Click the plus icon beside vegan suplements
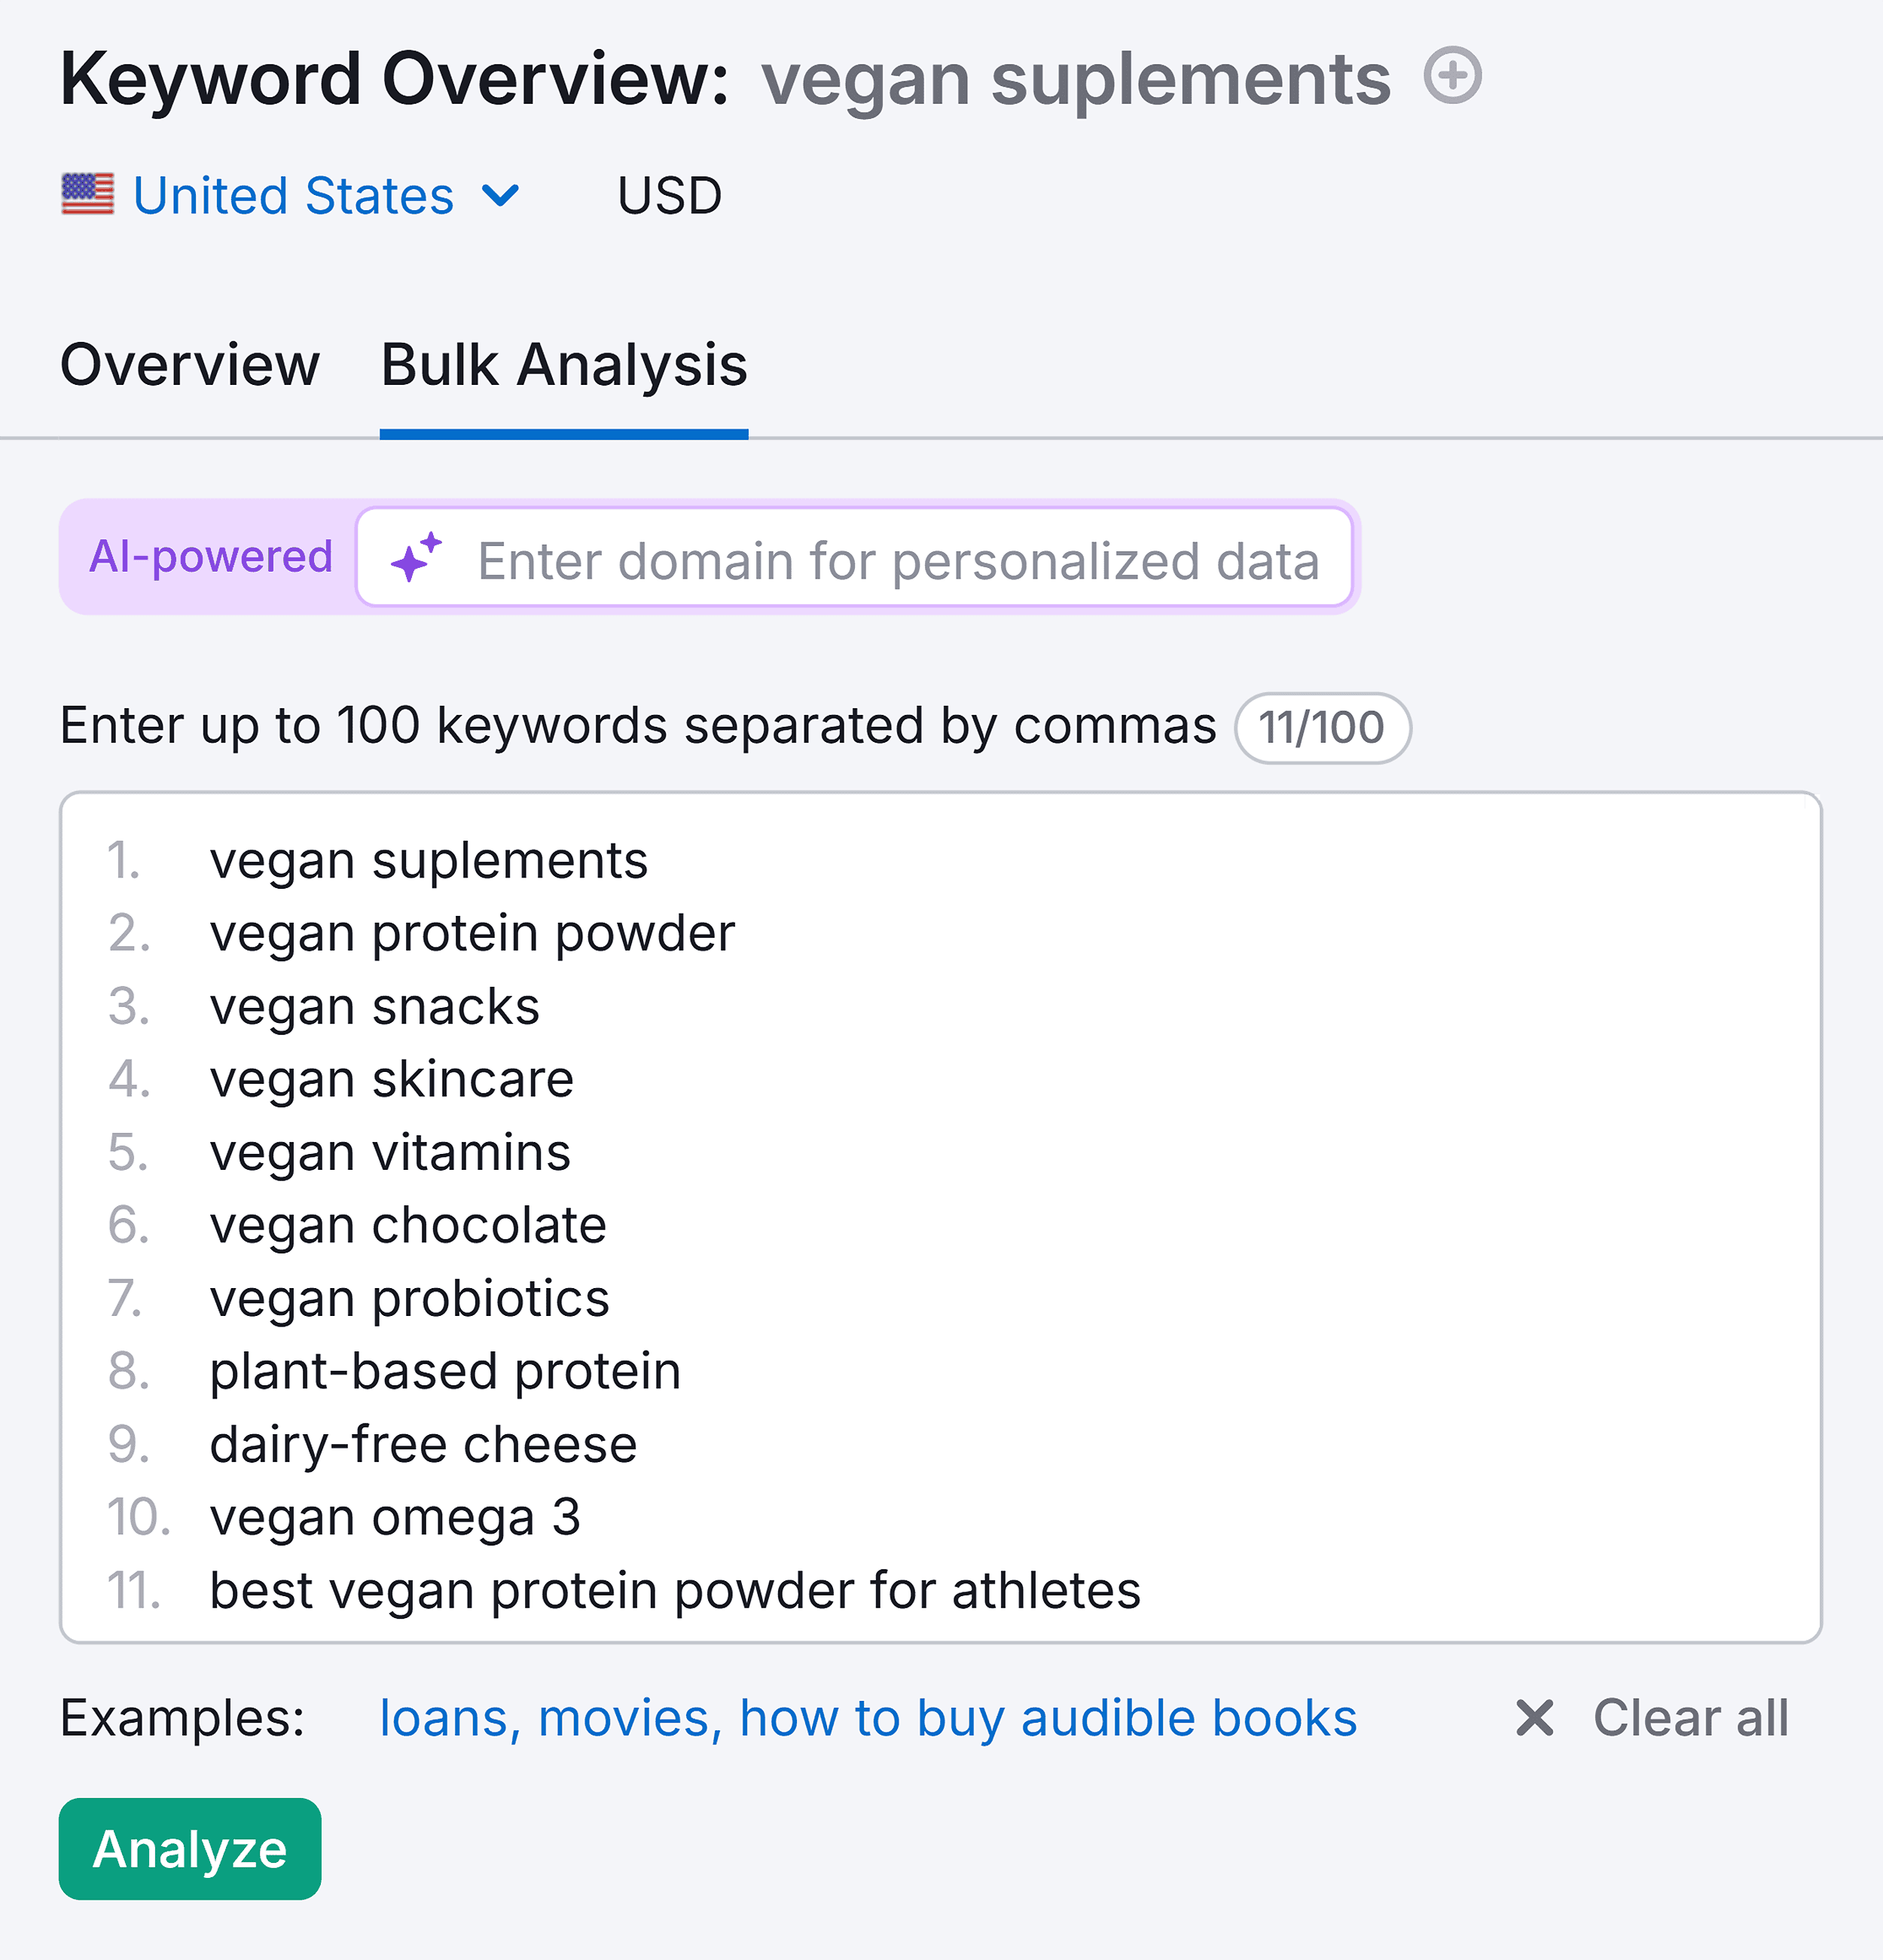 point(1452,76)
